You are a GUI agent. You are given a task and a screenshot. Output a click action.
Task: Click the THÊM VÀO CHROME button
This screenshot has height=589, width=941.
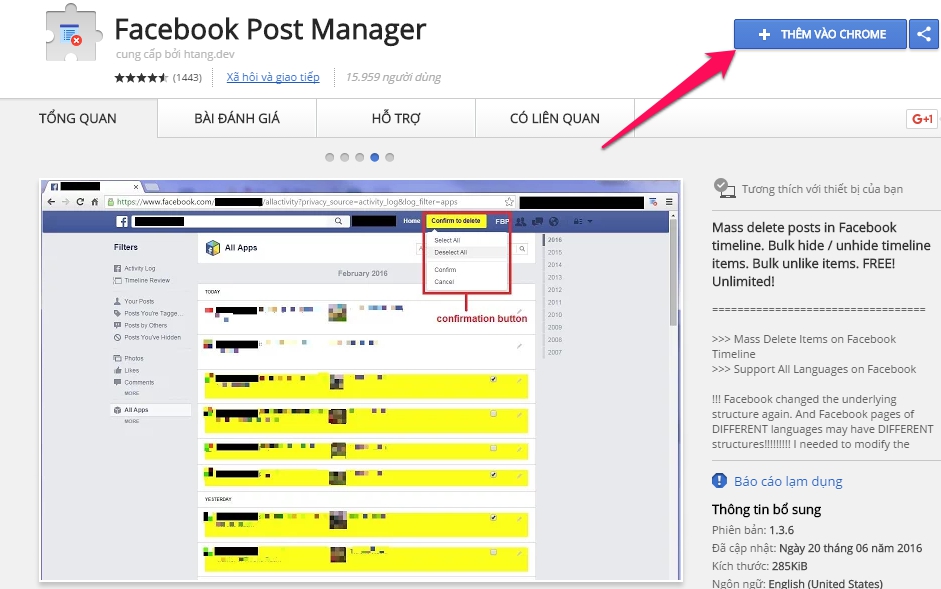(819, 34)
